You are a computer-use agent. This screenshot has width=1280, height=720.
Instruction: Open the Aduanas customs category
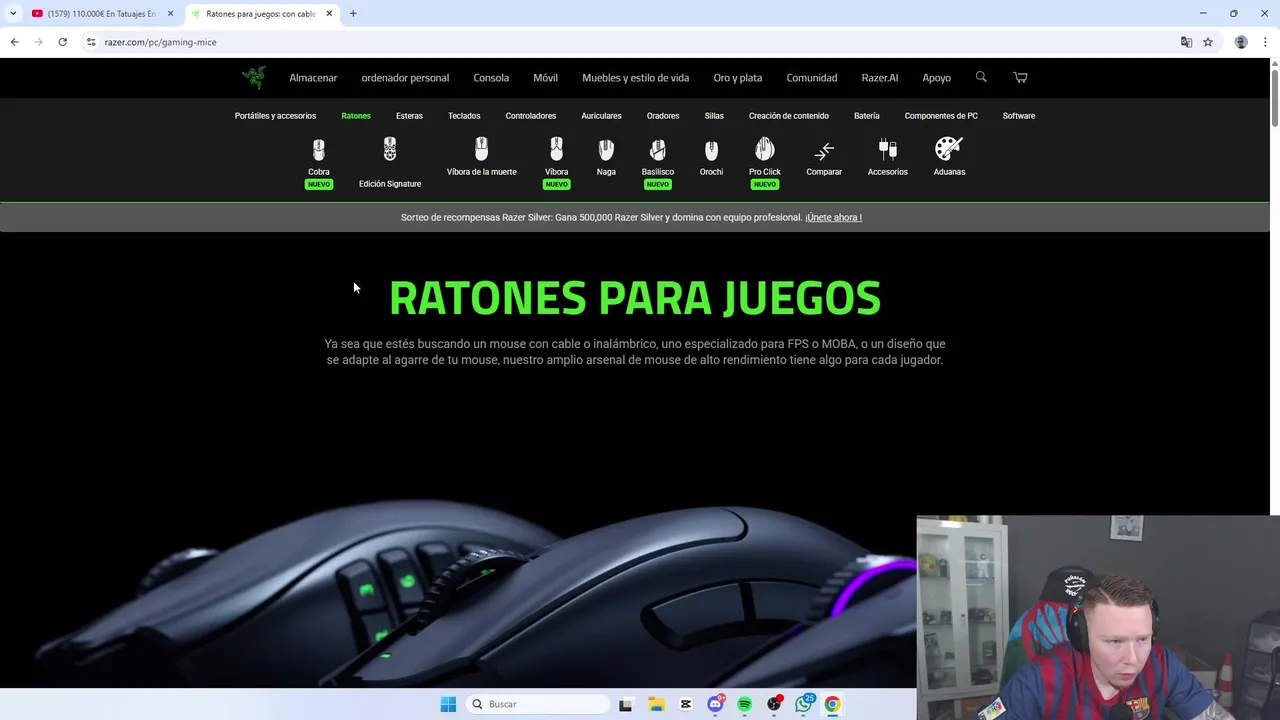(949, 157)
